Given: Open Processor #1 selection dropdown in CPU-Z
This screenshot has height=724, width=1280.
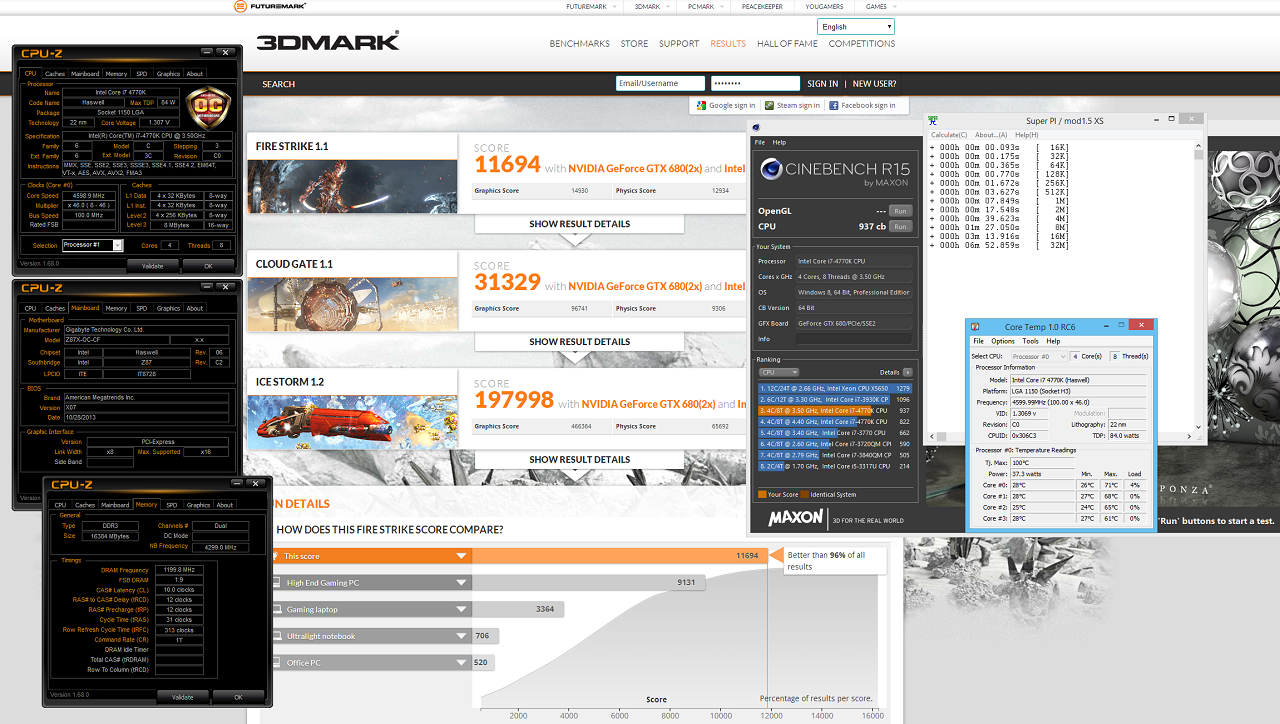Looking at the screenshot, I should pyautogui.click(x=91, y=245).
